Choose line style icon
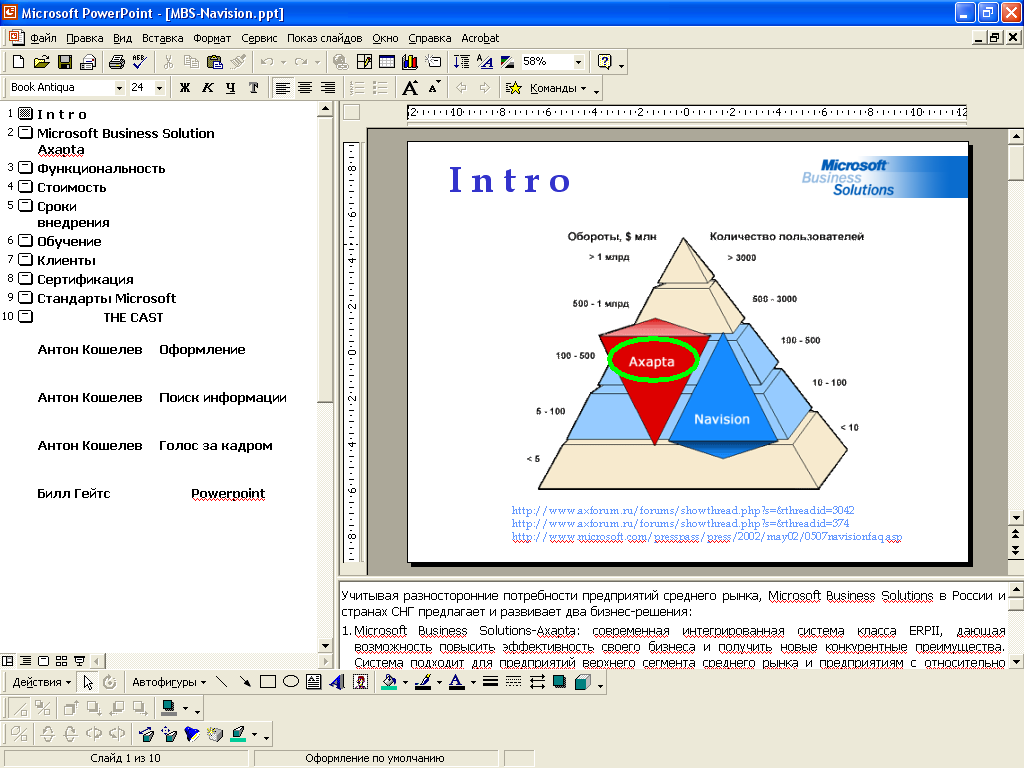This screenshot has width=1024, height=768. (490, 682)
